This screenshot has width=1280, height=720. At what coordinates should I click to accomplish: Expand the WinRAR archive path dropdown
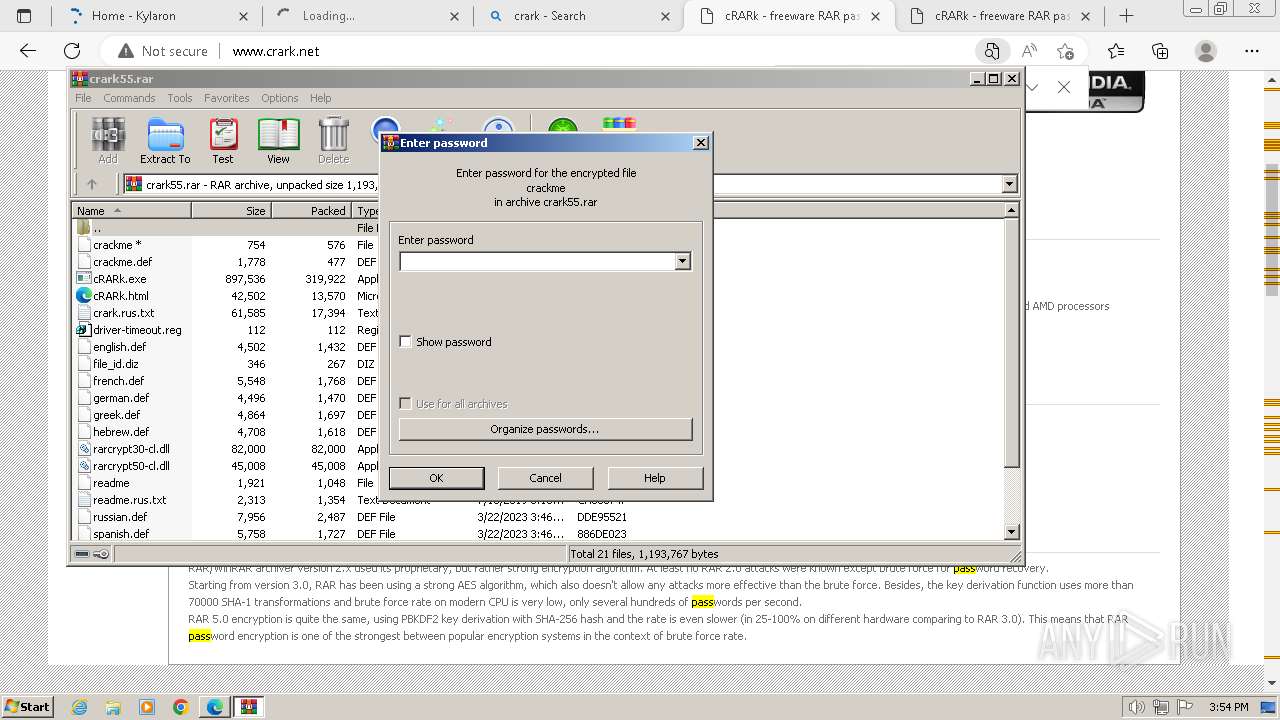(1009, 184)
